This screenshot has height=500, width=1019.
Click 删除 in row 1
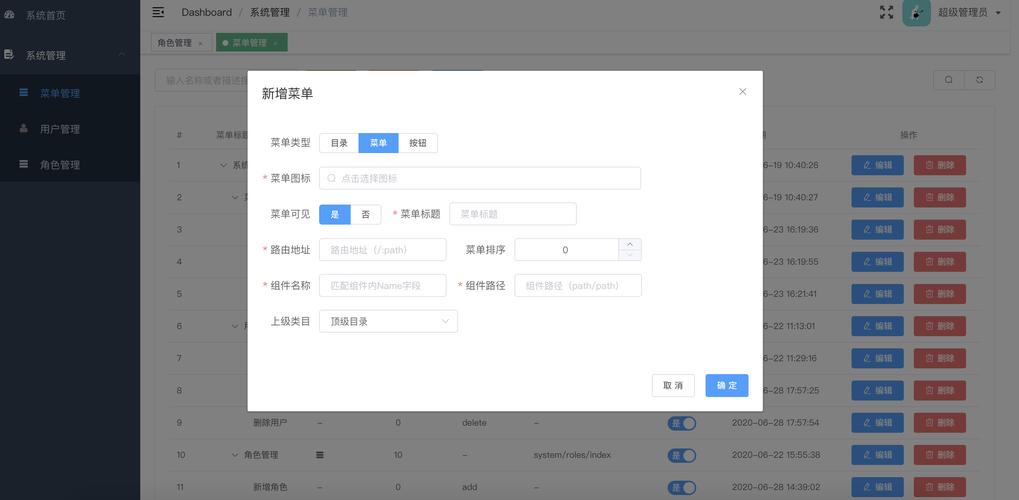pos(940,165)
